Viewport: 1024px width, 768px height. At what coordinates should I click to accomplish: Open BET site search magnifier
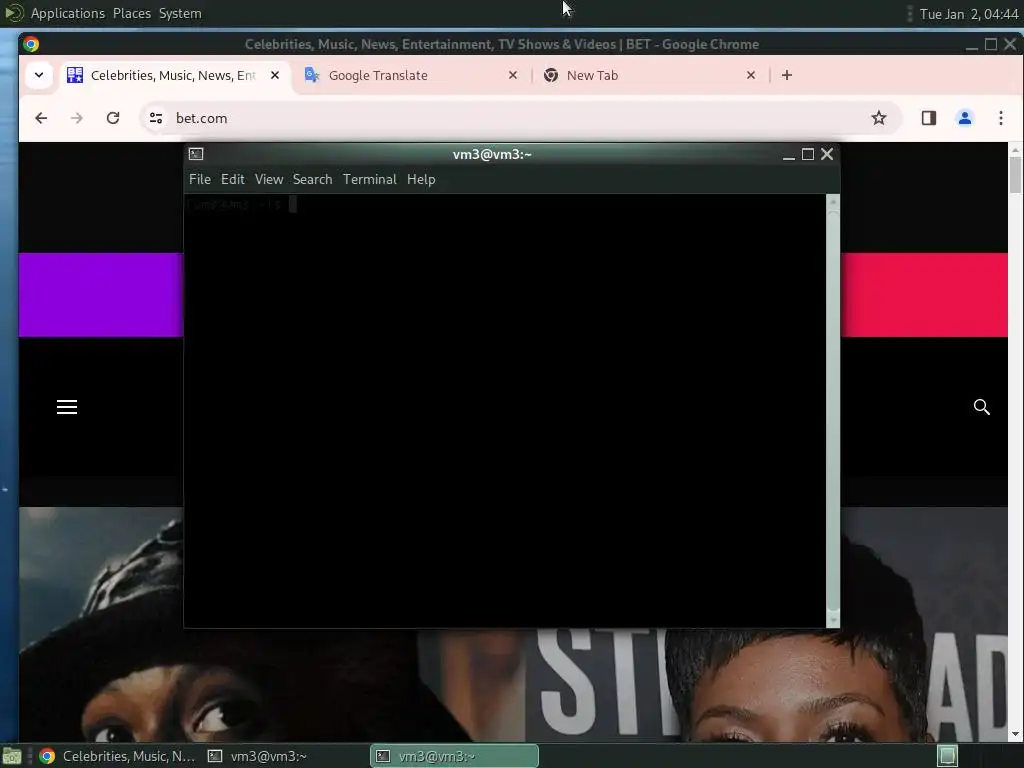coord(982,407)
